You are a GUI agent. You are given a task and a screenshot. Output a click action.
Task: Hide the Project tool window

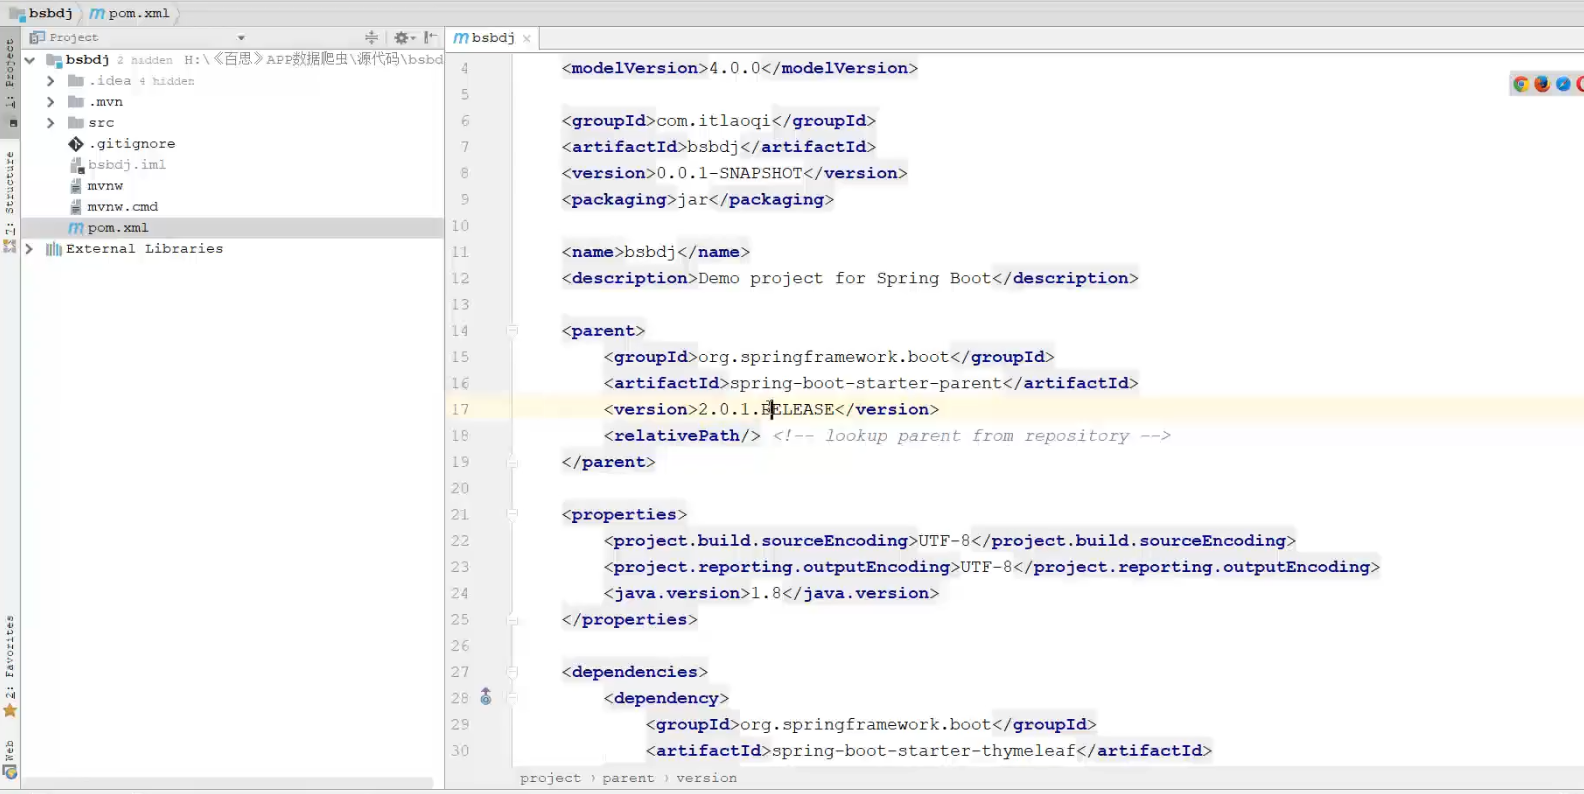coord(430,37)
